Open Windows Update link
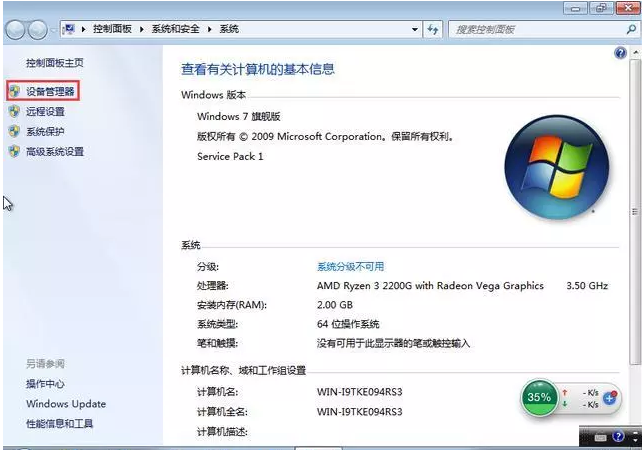 (66, 404)
